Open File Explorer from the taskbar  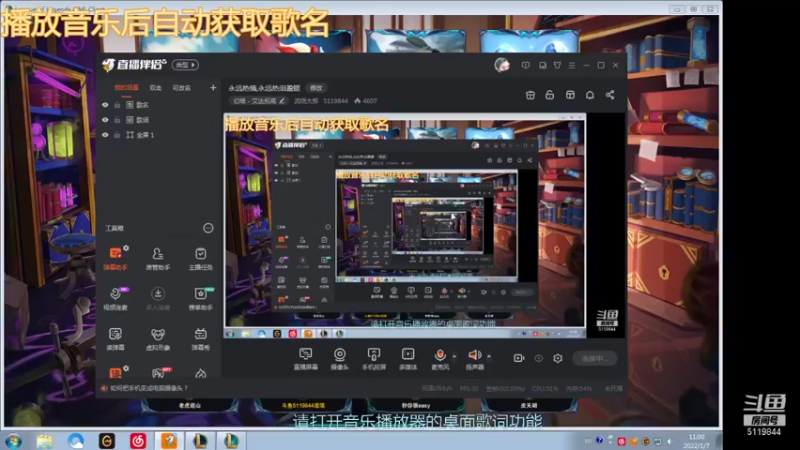[44, 441]
